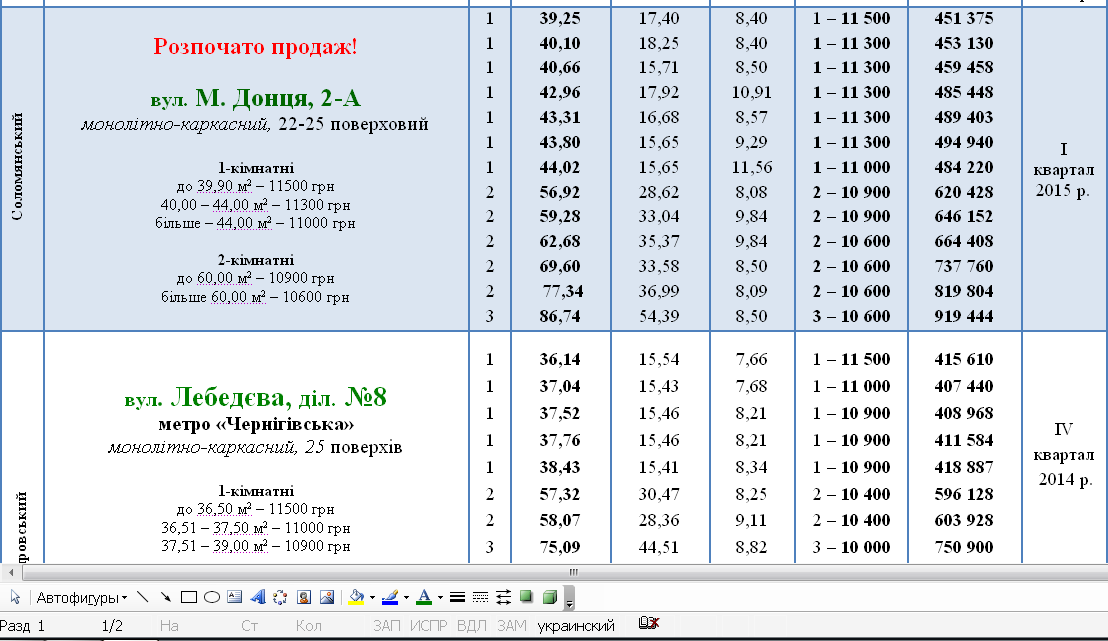Click the украинский language indicator
Viewport: 1108px width, 641px height.
576,625
